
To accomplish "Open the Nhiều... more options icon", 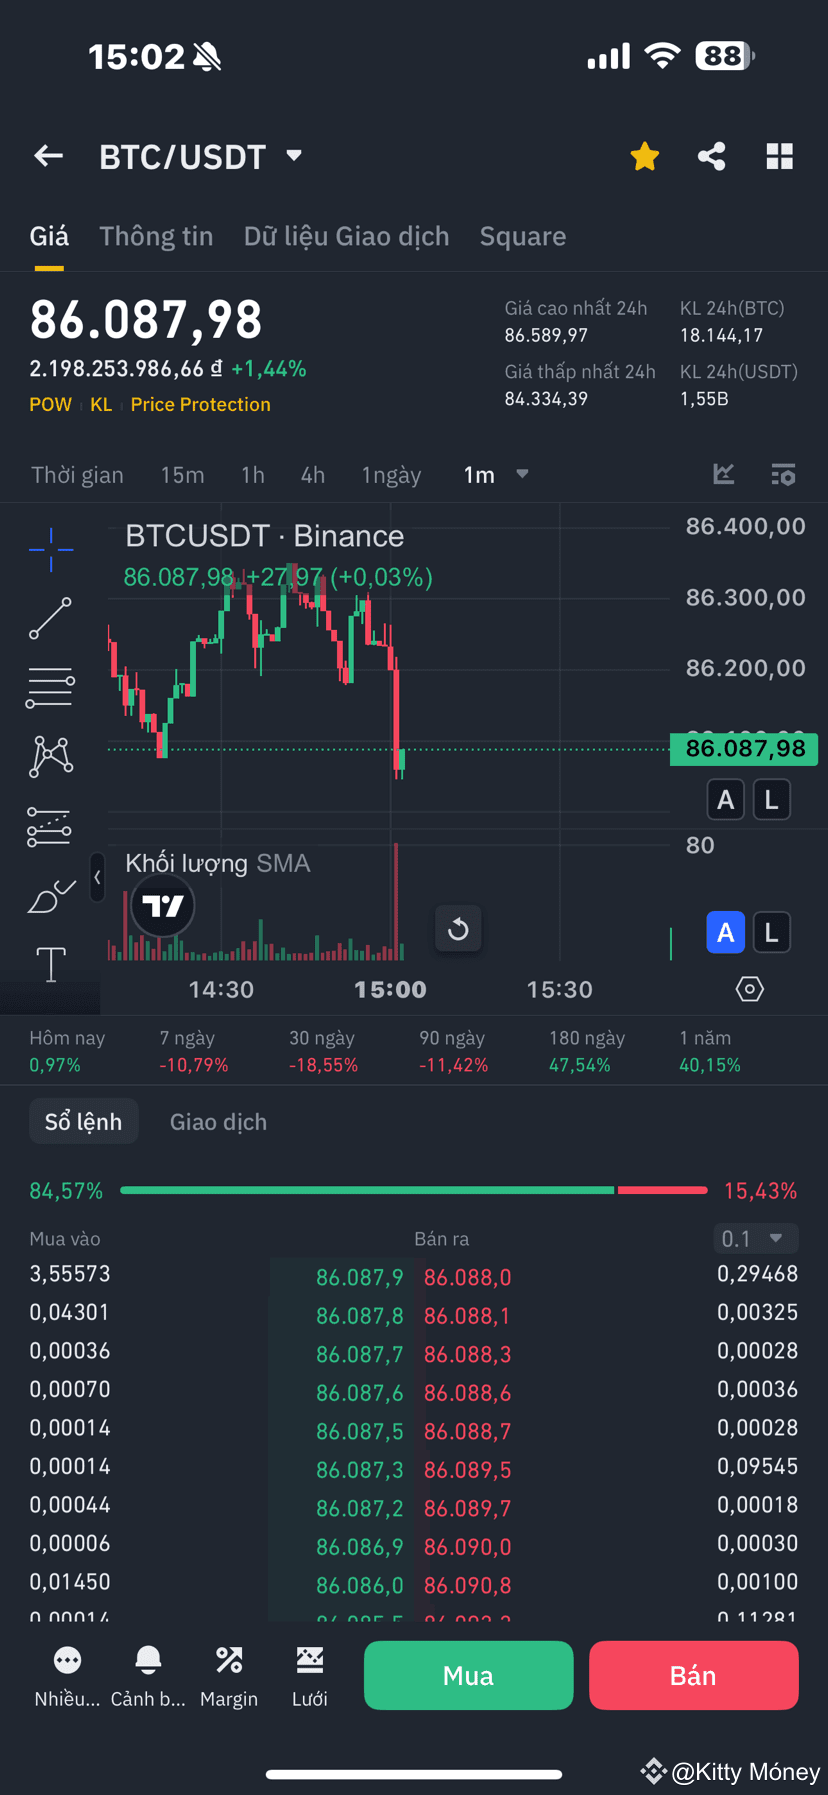I will [x=67, y=1661].
